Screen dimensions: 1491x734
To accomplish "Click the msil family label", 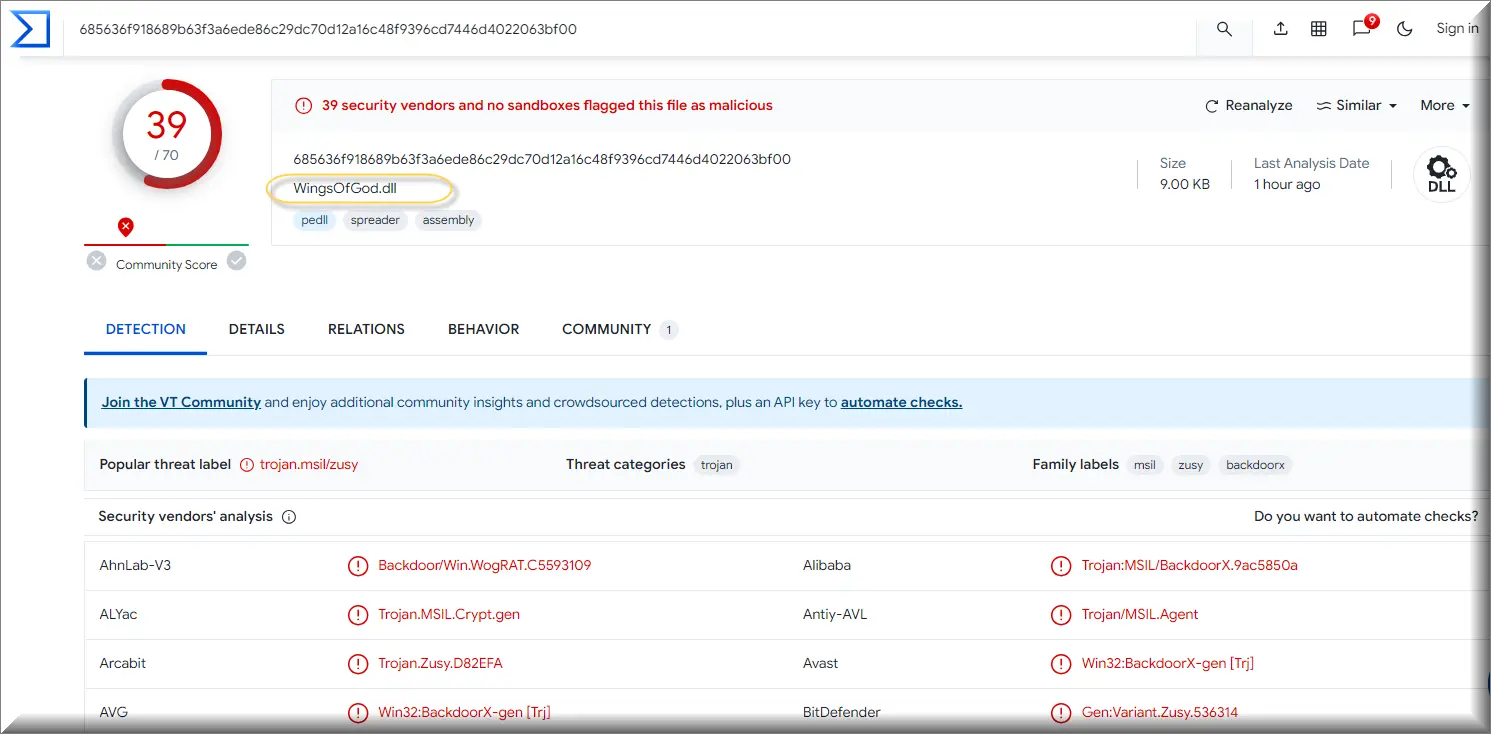I will click(x=1145, y=465).
